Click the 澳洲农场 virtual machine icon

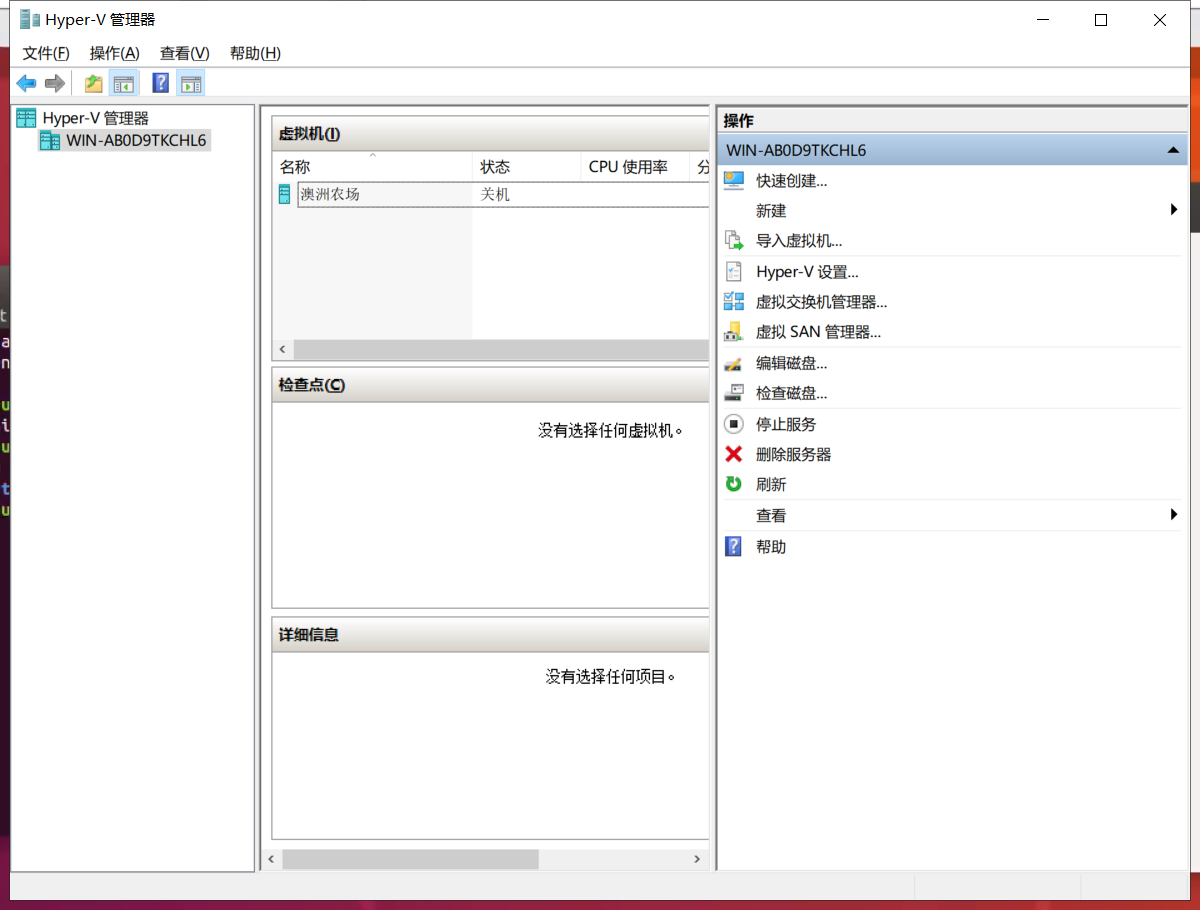point(285,194)
